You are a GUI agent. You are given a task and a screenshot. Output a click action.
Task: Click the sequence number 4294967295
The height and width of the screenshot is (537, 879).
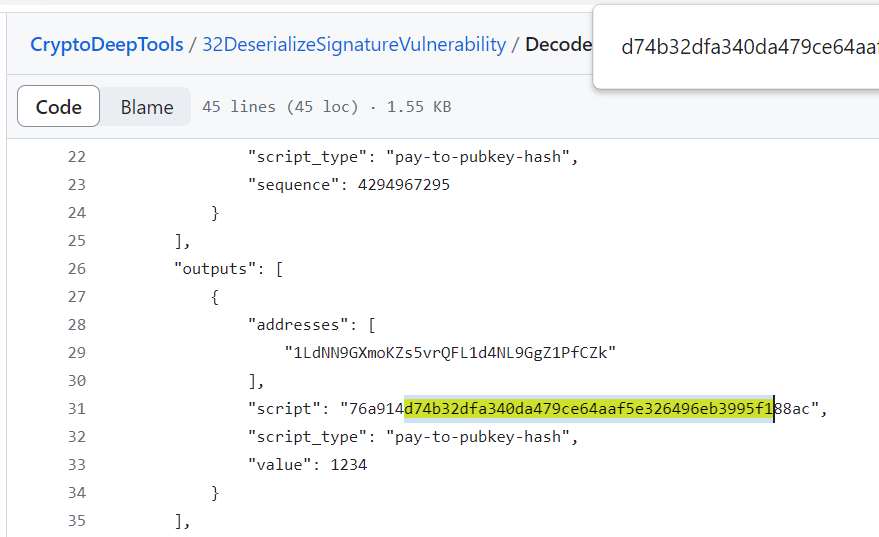coord(404,185)
